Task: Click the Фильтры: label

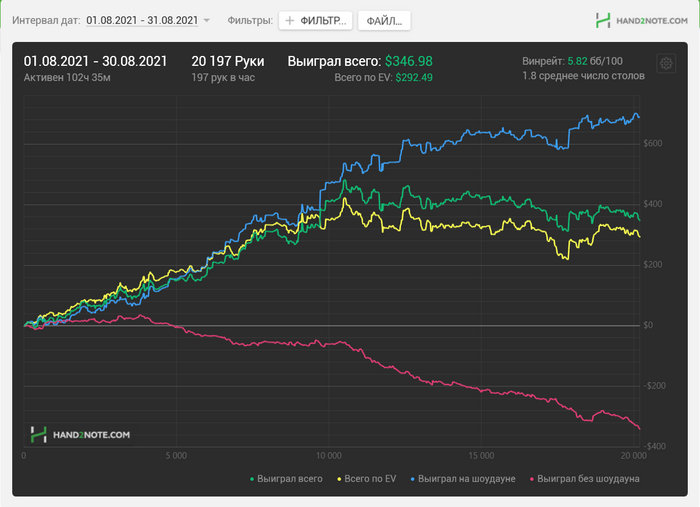Action: (x=250, y=21)
